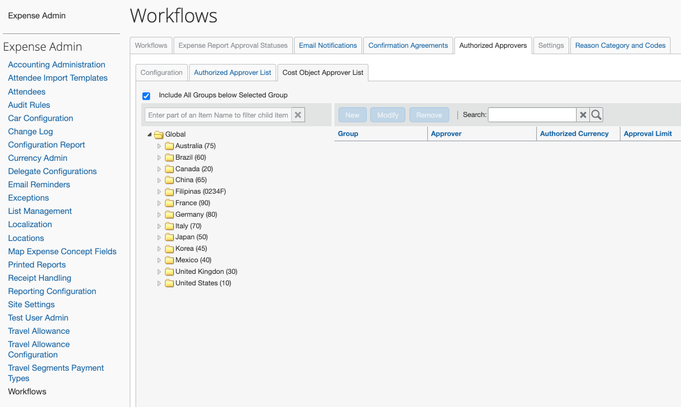Click the search magnifier icon
The width and height of the screenshot is (681, 407).
pyautogui.click(x=597, y=115)
